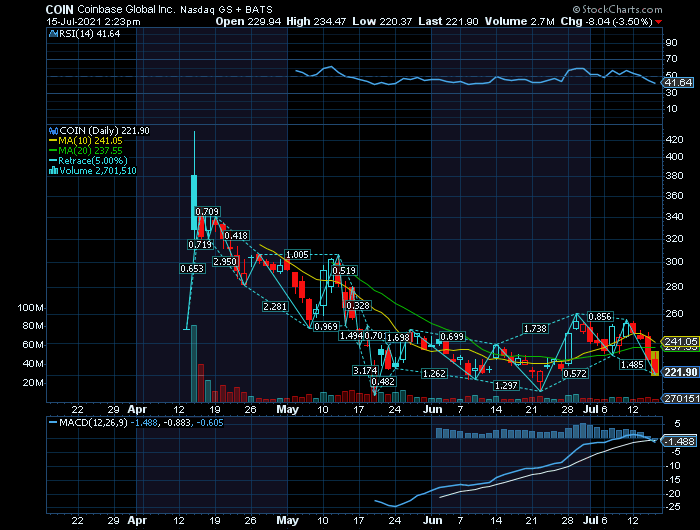Image resolution: width=700 pixels, height=530 pixels.
Task: Click the latest highlighted red candlestick
Action: [655, 363]
